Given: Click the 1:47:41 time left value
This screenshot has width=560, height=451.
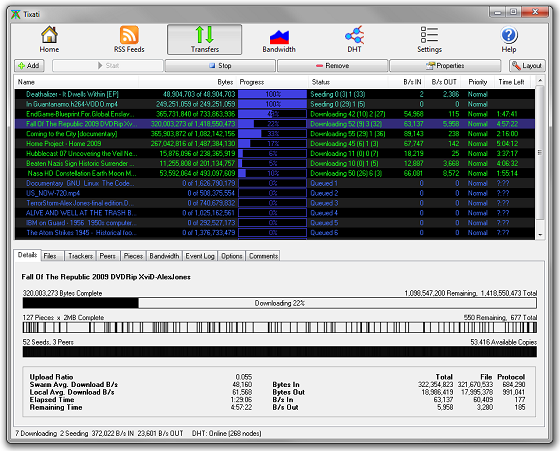Looking at the screenshot, I should click(x=507, y=114).
